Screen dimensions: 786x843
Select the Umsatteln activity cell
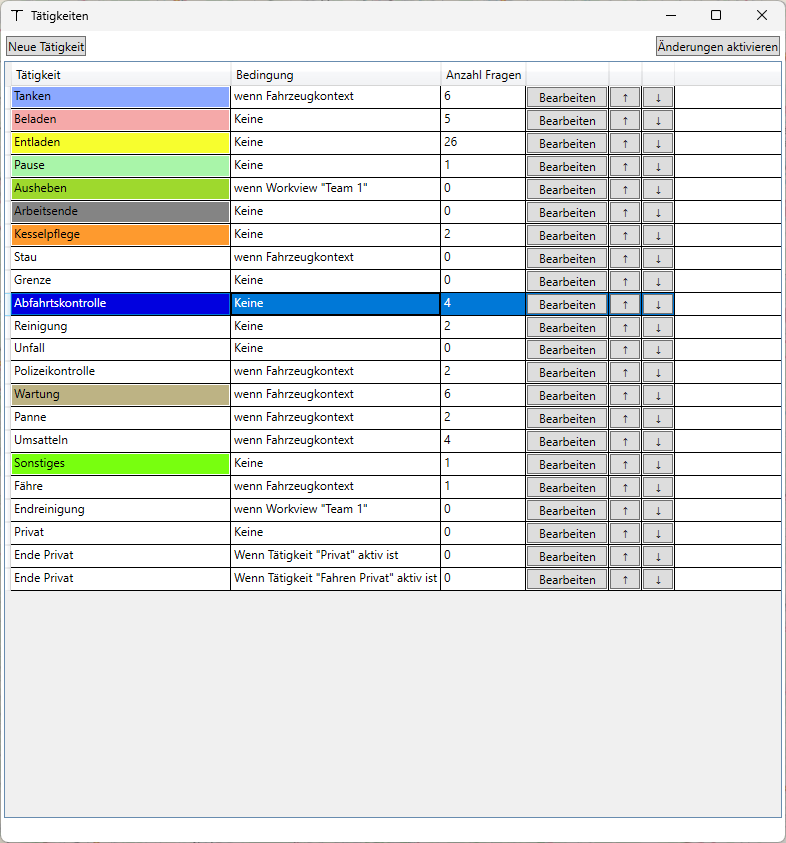(120, 441)
